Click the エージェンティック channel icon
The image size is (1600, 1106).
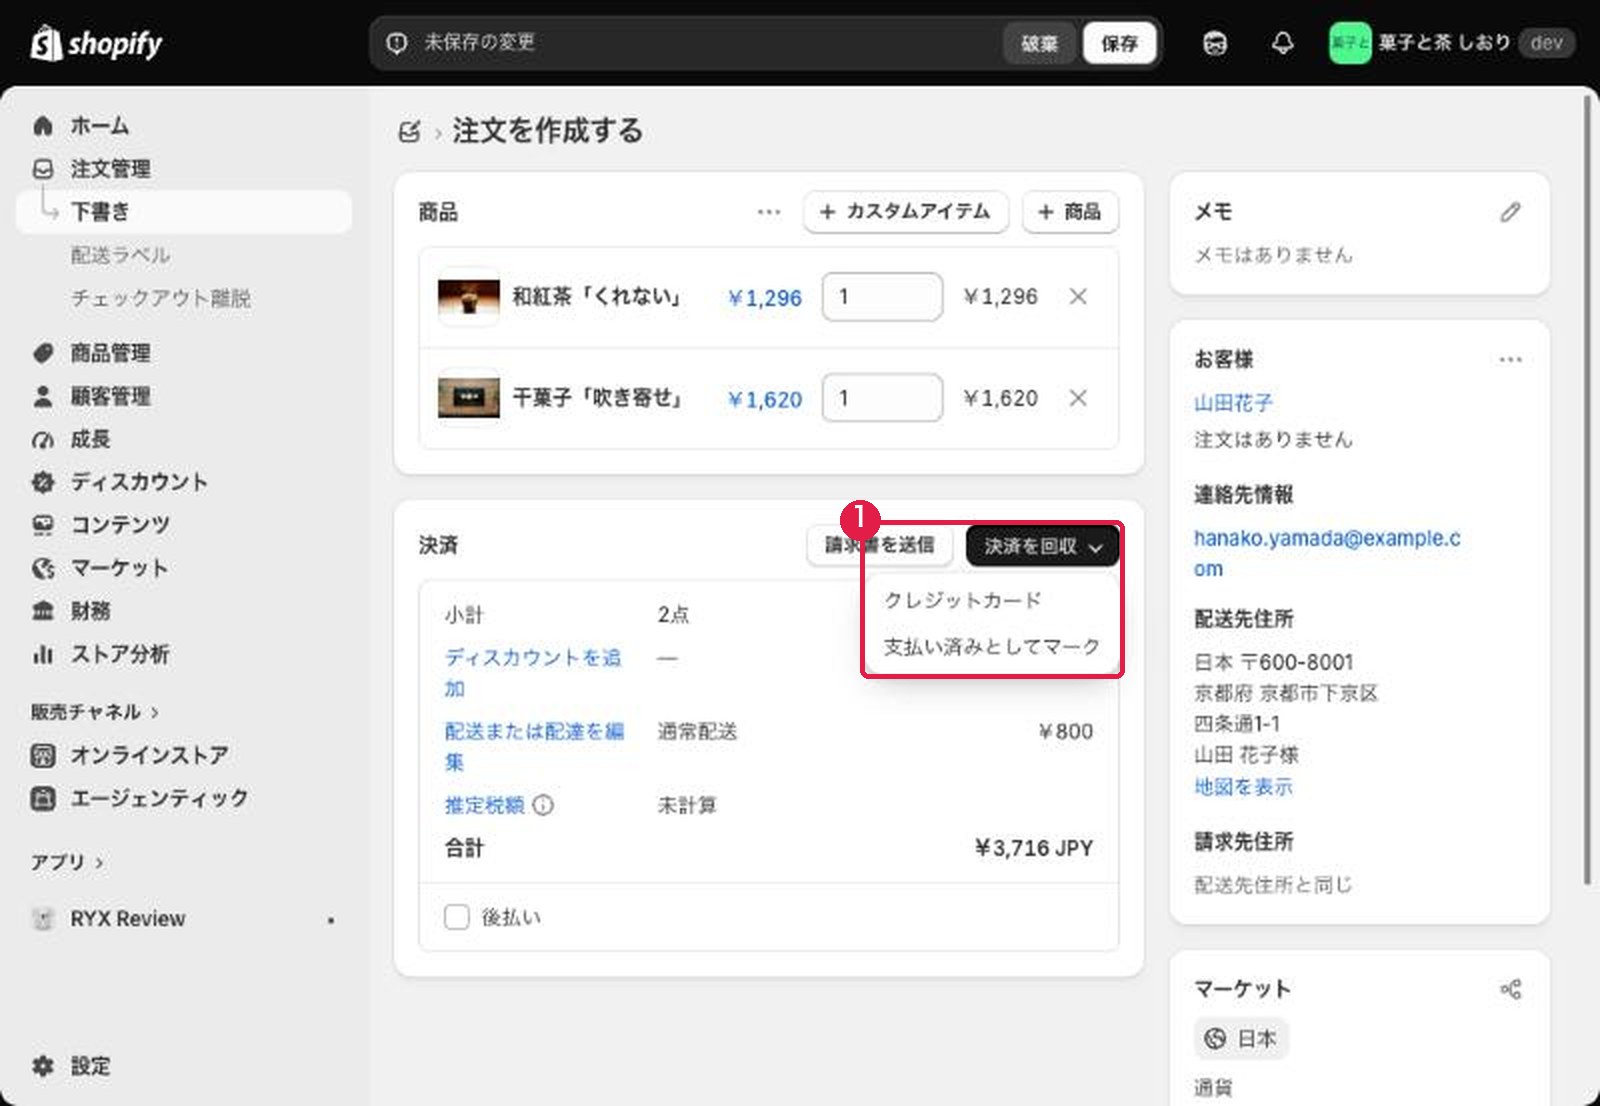[x=43, y=798]
